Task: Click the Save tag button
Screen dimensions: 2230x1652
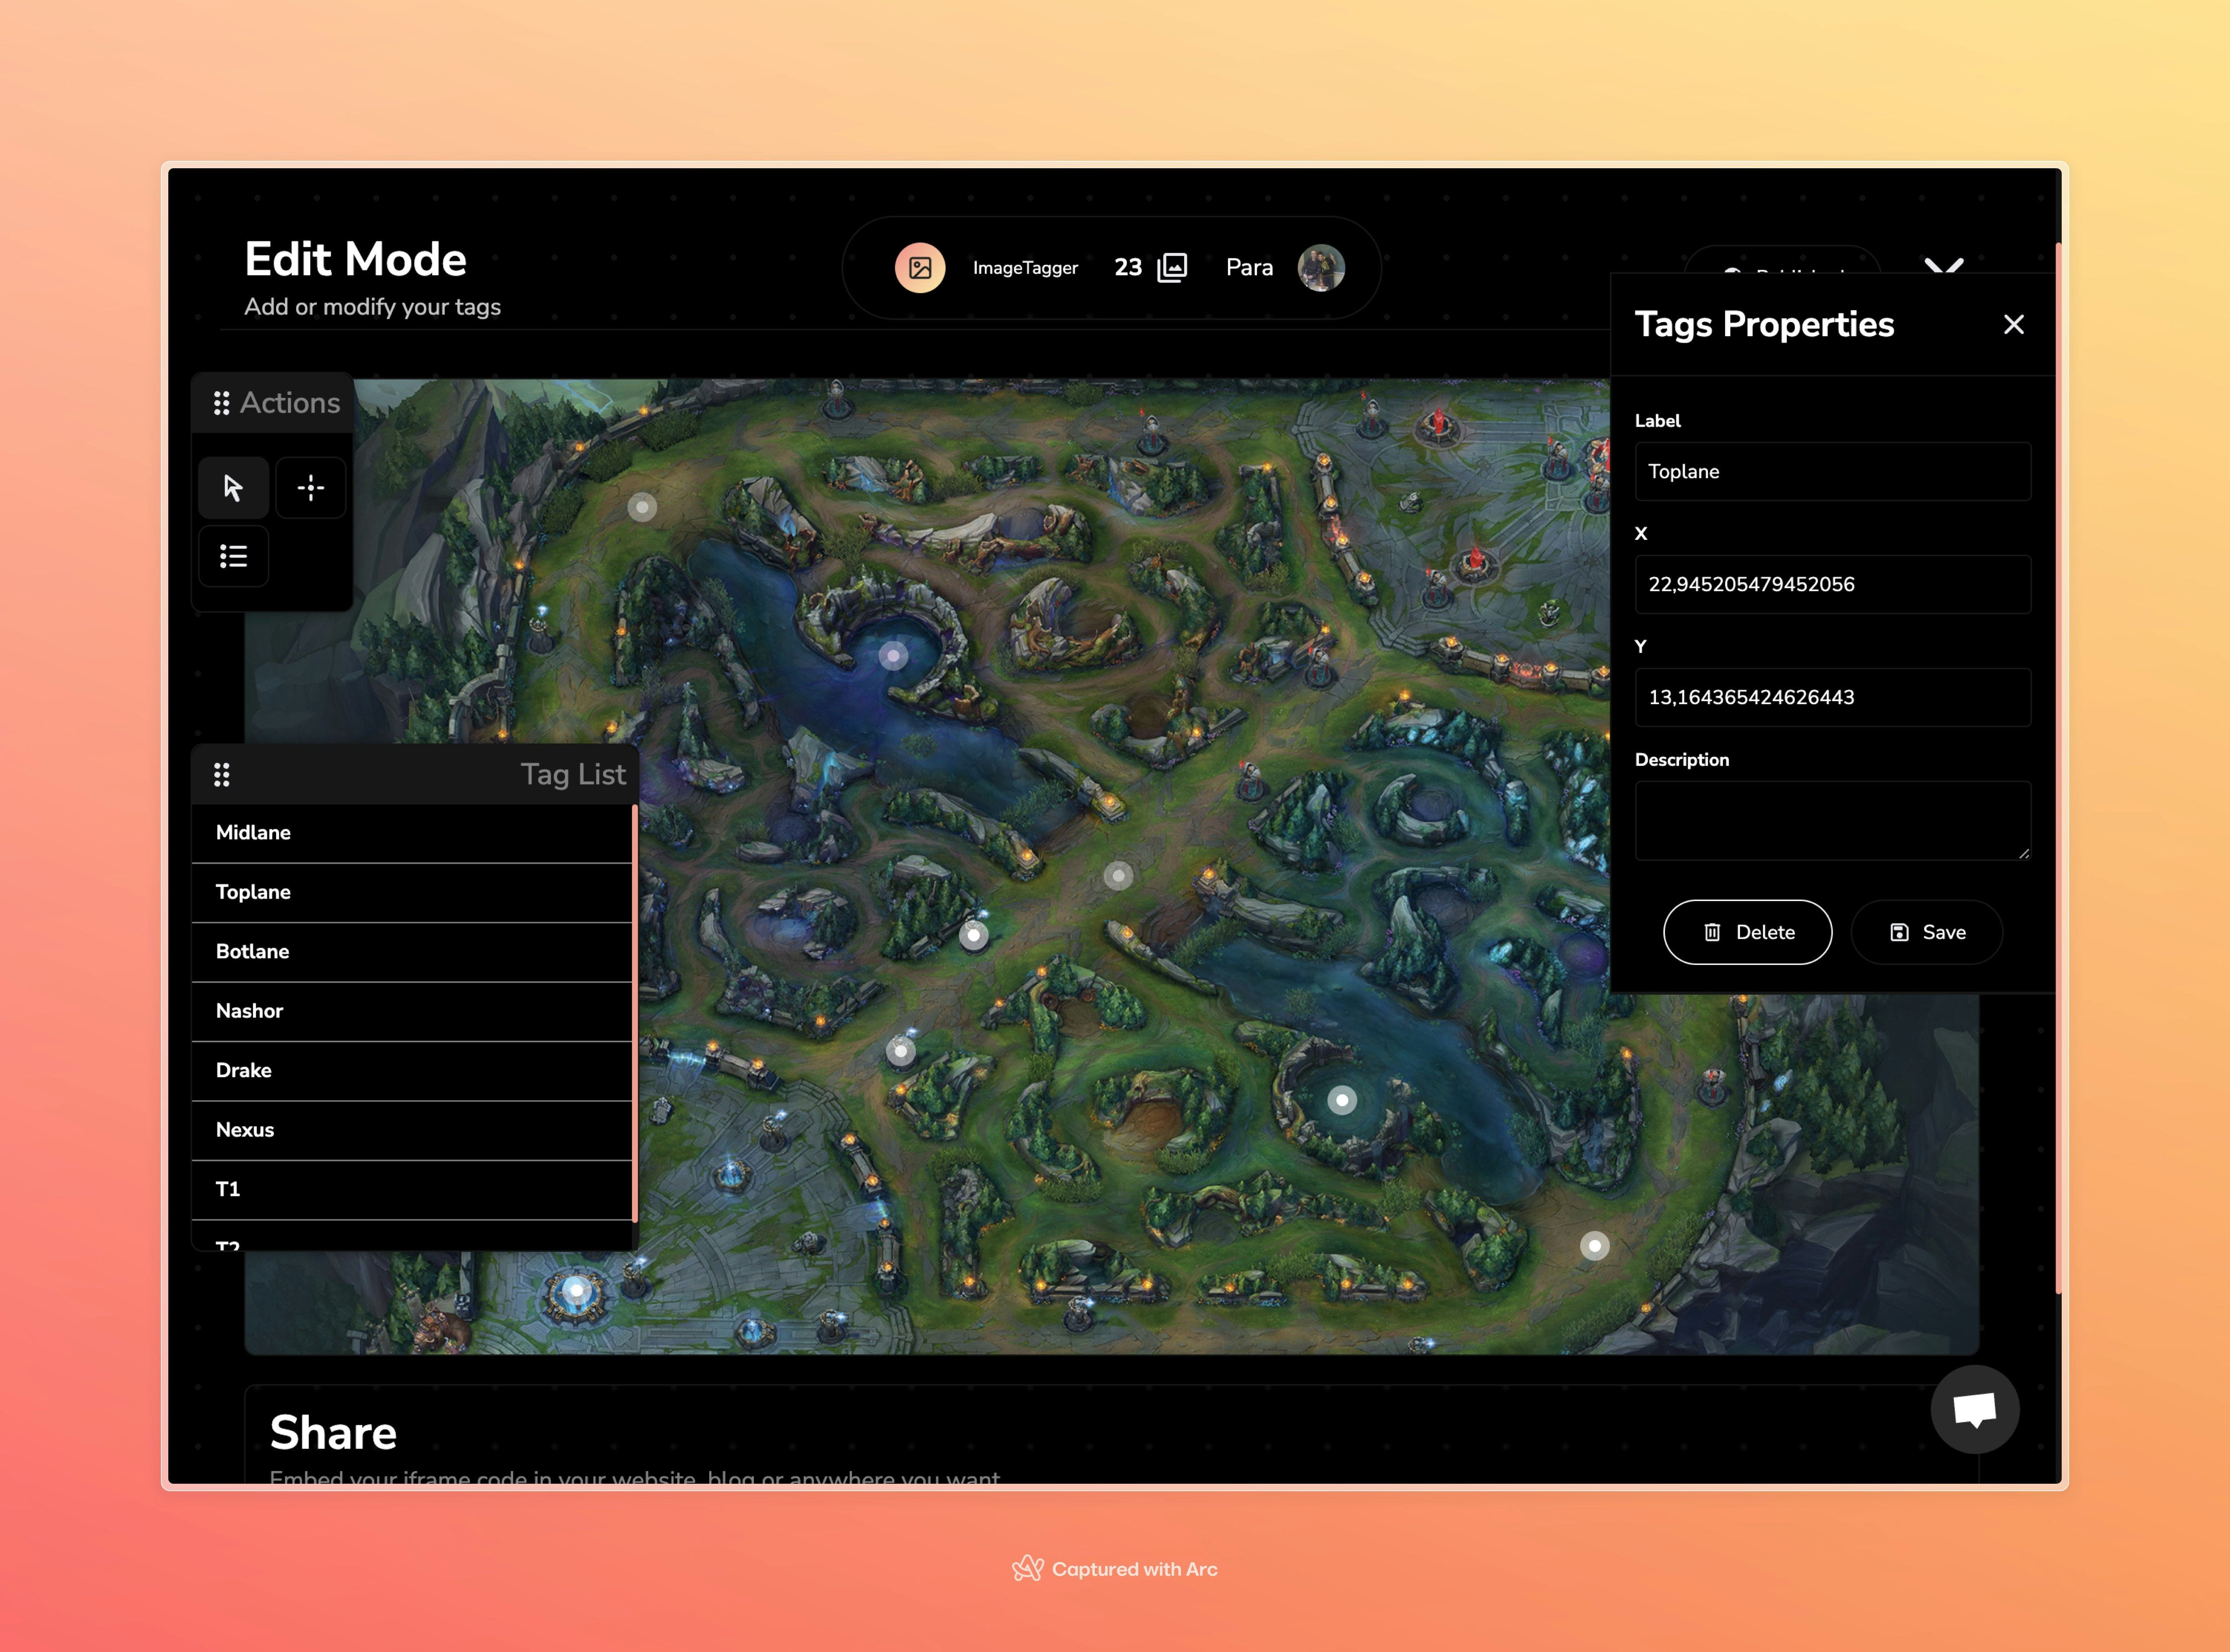Action: coord(1927,932)
